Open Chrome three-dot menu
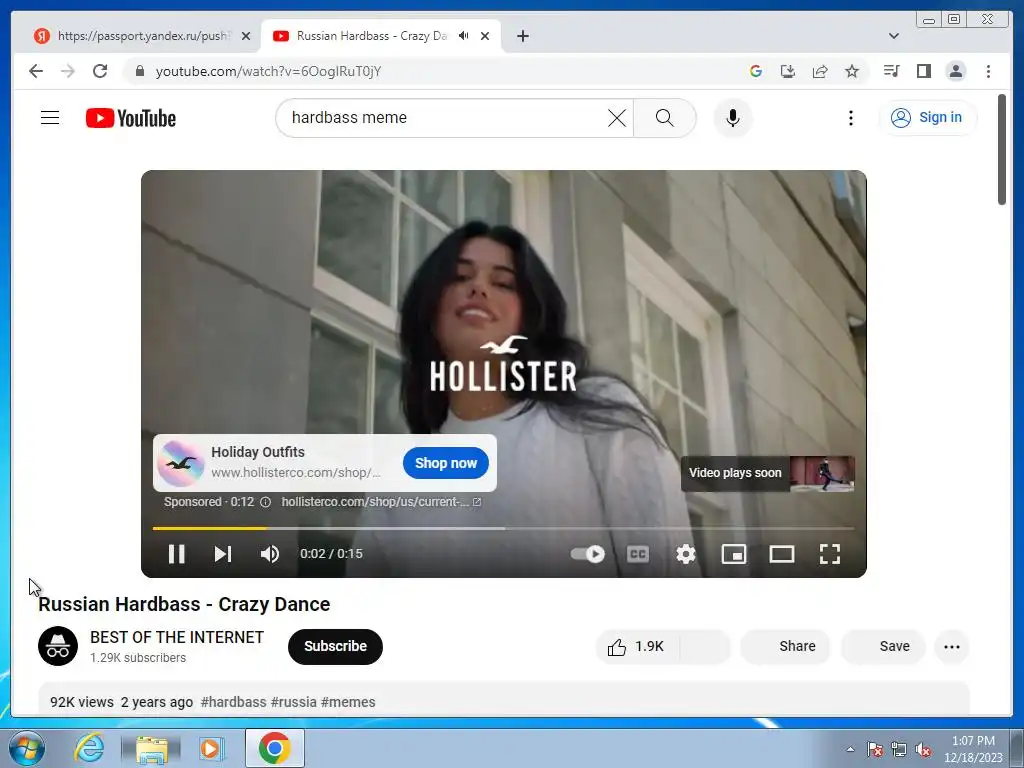The image size is (1024, 768). (x=988, y=71)
